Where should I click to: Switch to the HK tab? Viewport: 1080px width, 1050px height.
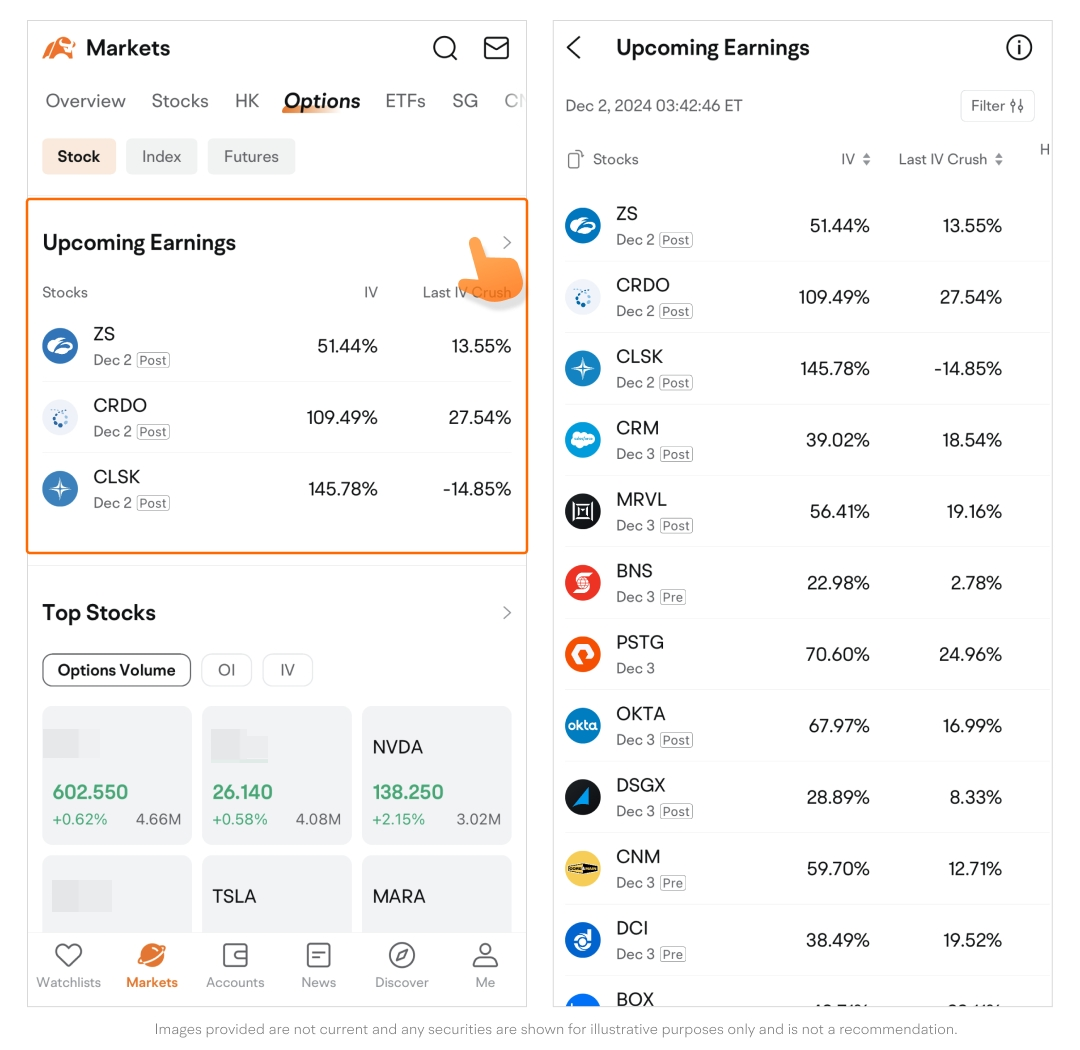[x=247, y=101]
